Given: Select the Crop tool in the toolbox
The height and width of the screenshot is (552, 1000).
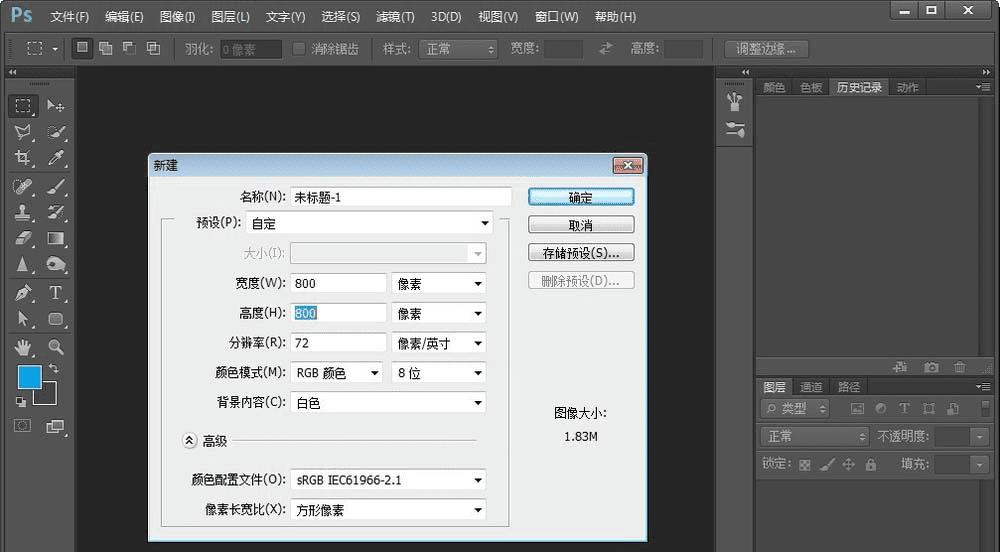Looking at the screenshot, I should pyautogui.click(x=22, y=159).
